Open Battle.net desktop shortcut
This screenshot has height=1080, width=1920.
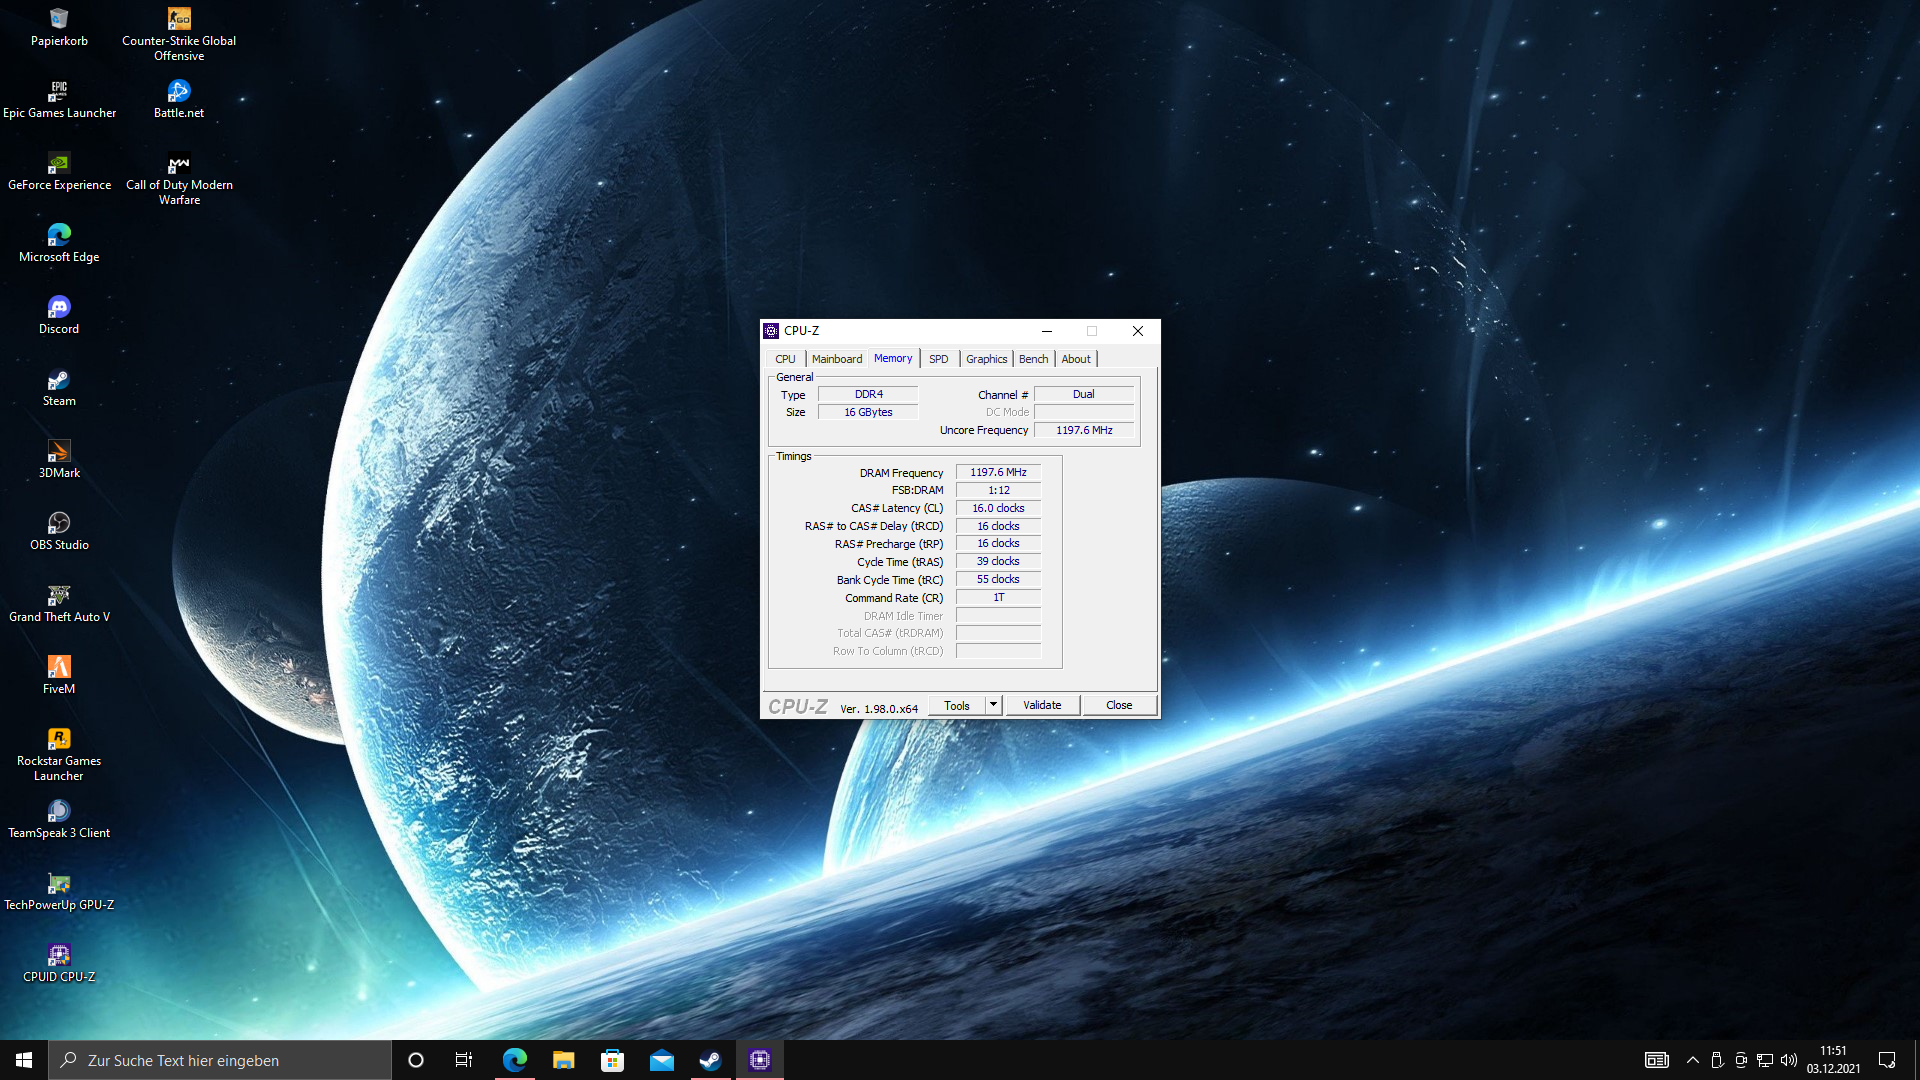pos(179,92)
